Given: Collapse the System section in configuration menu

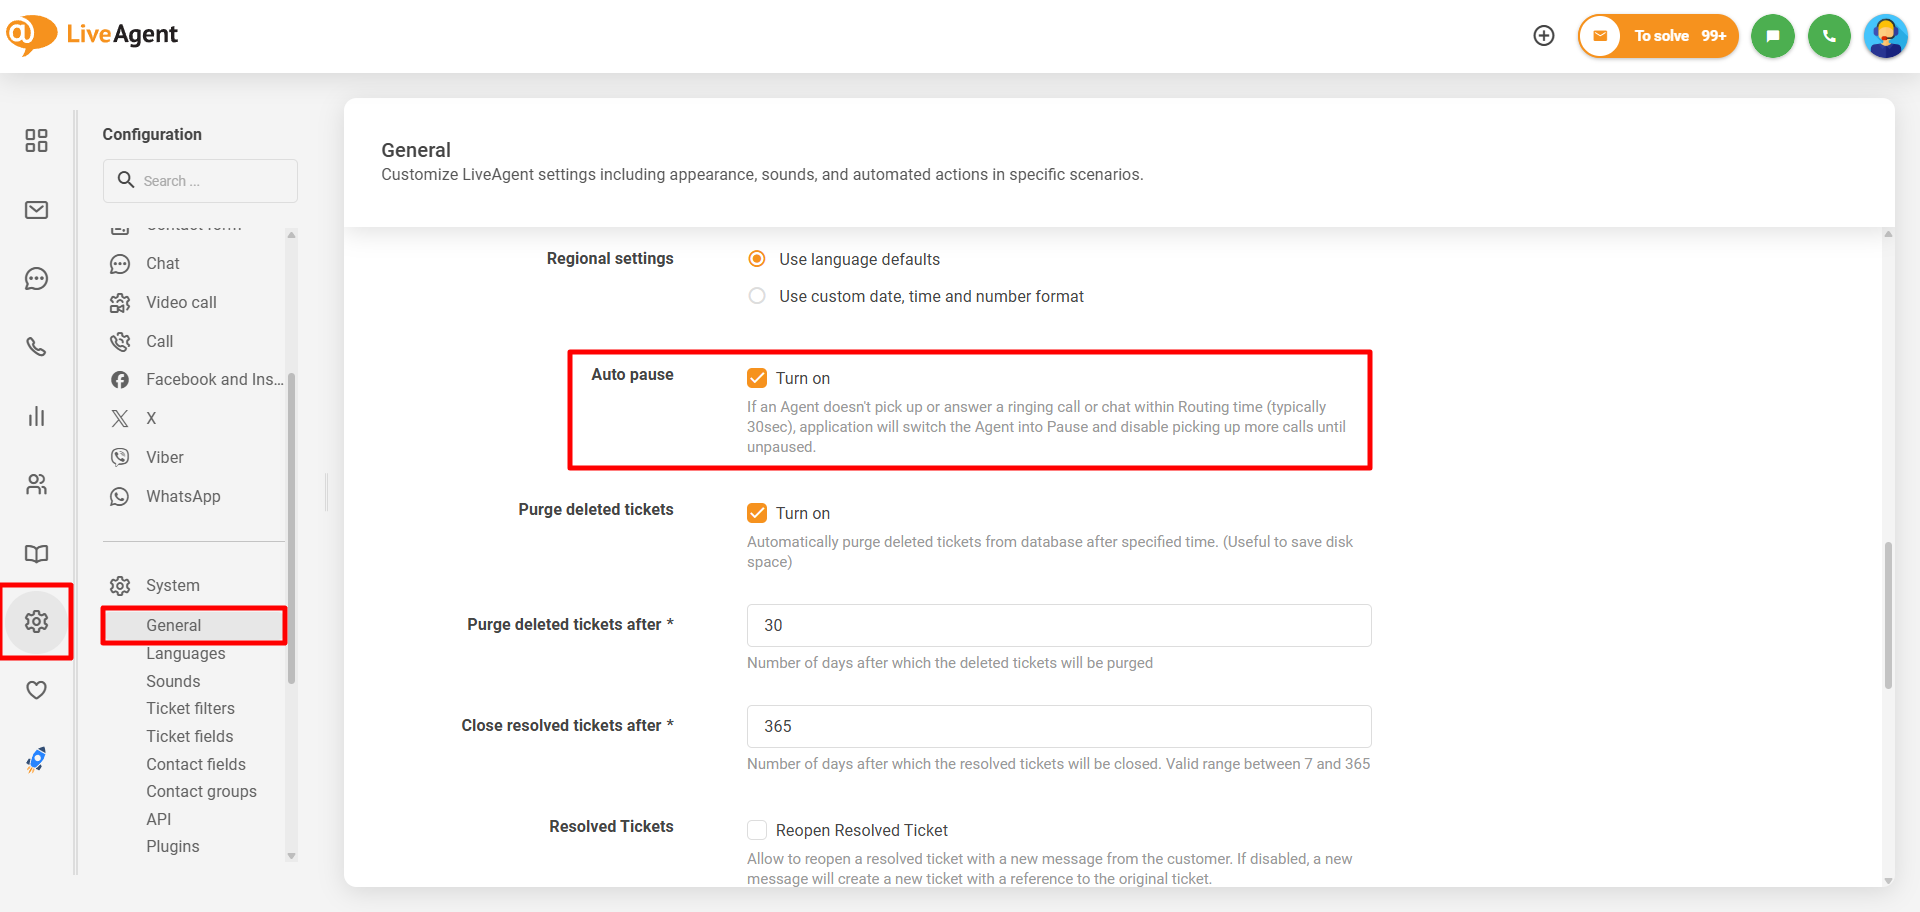Looking at the screenshot, I should [172, 585].
